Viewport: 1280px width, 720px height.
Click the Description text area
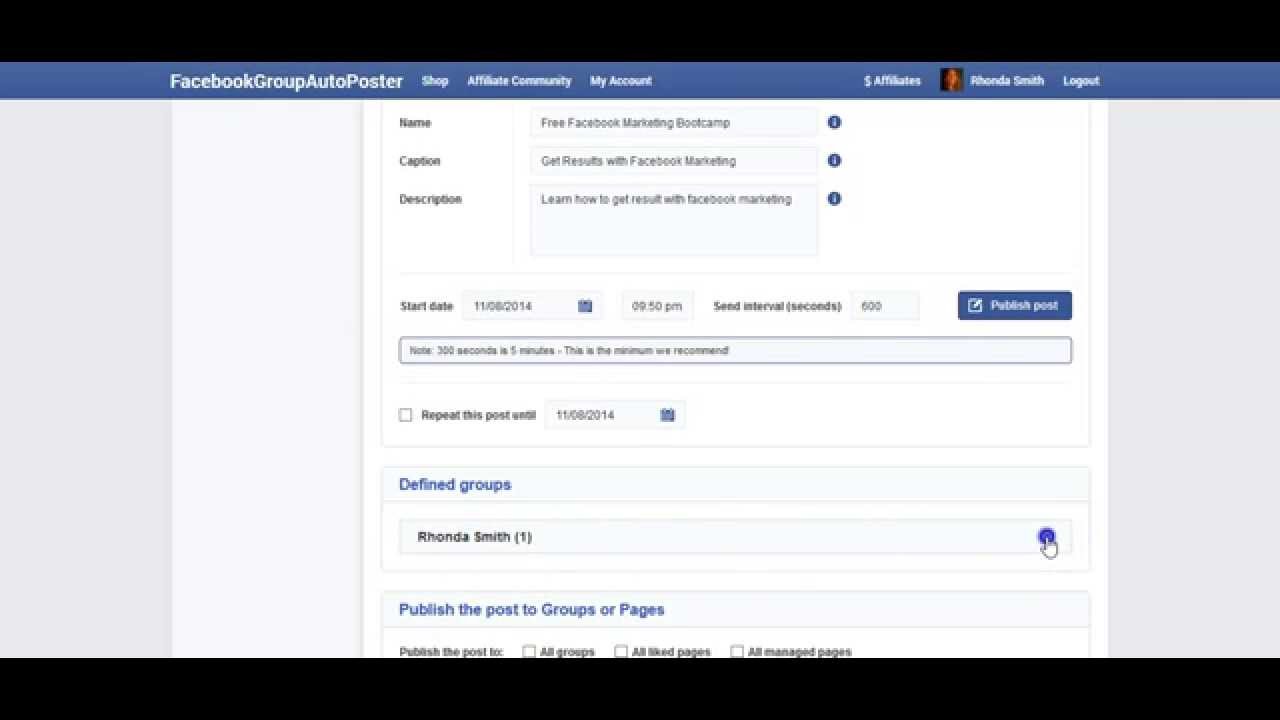(x=673, y=220)
